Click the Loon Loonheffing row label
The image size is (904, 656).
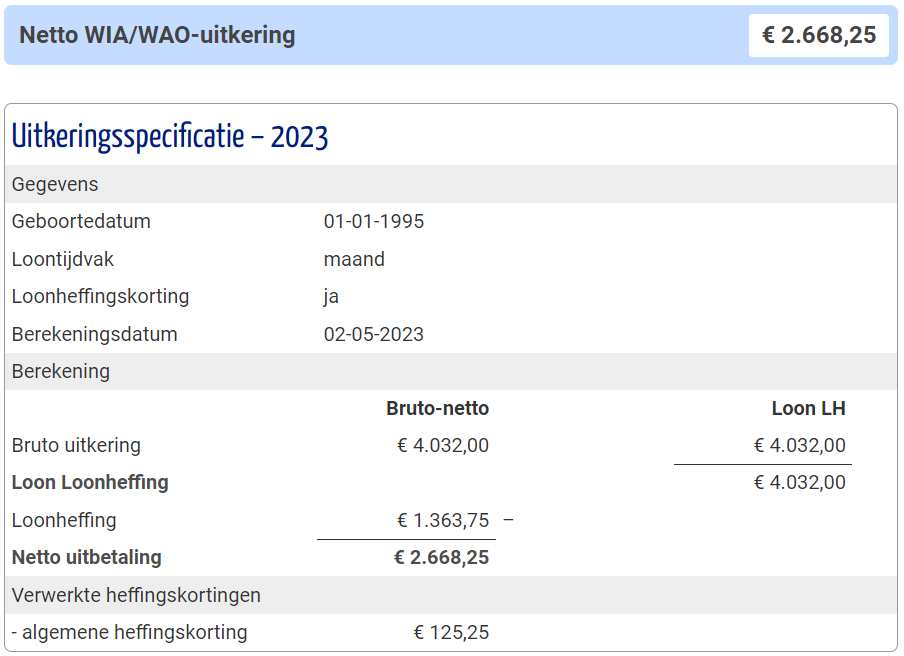pos(90,482)
